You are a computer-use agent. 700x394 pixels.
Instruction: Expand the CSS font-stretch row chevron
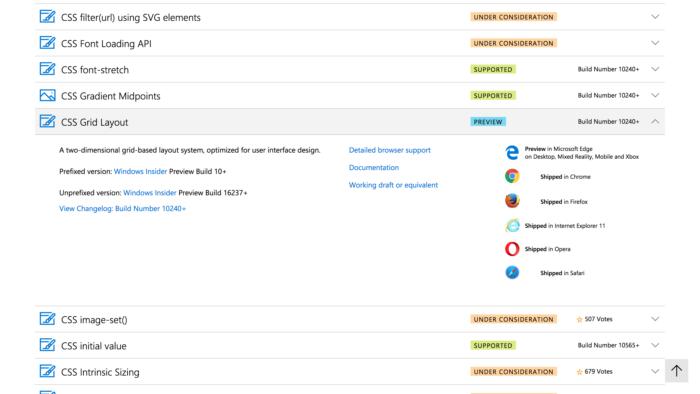655,69
